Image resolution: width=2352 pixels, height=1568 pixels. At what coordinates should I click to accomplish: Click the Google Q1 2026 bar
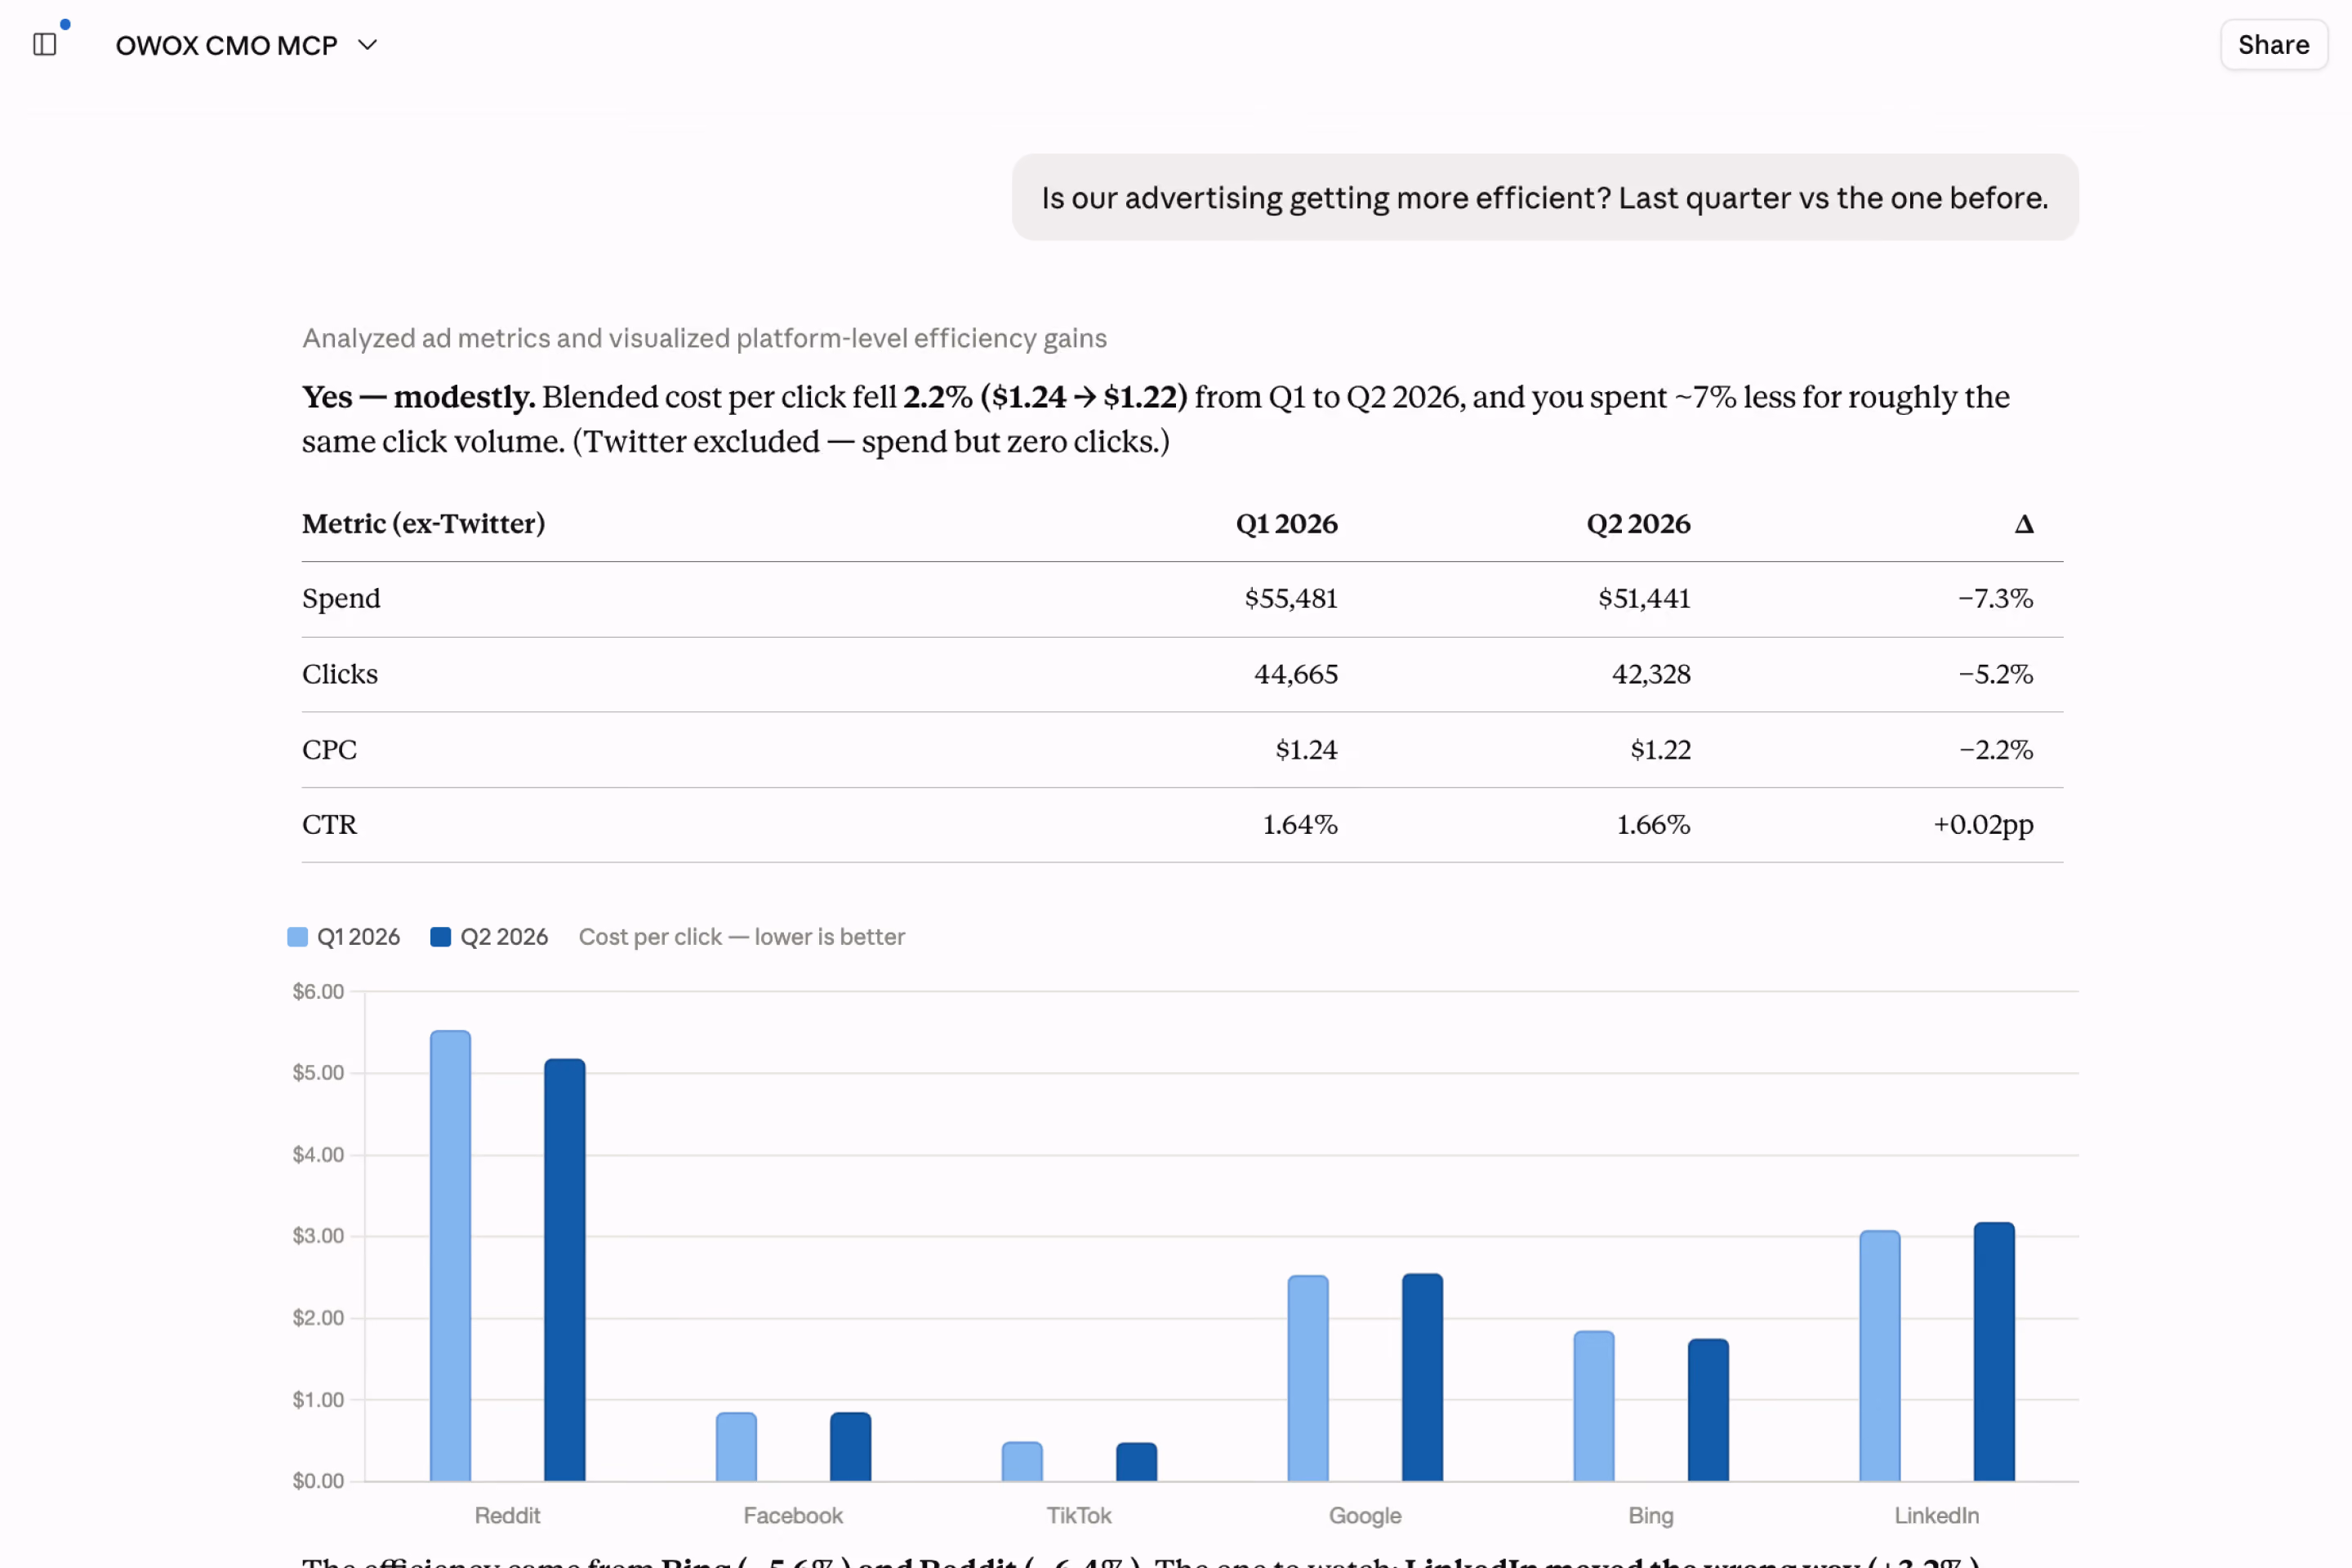1308,1378
